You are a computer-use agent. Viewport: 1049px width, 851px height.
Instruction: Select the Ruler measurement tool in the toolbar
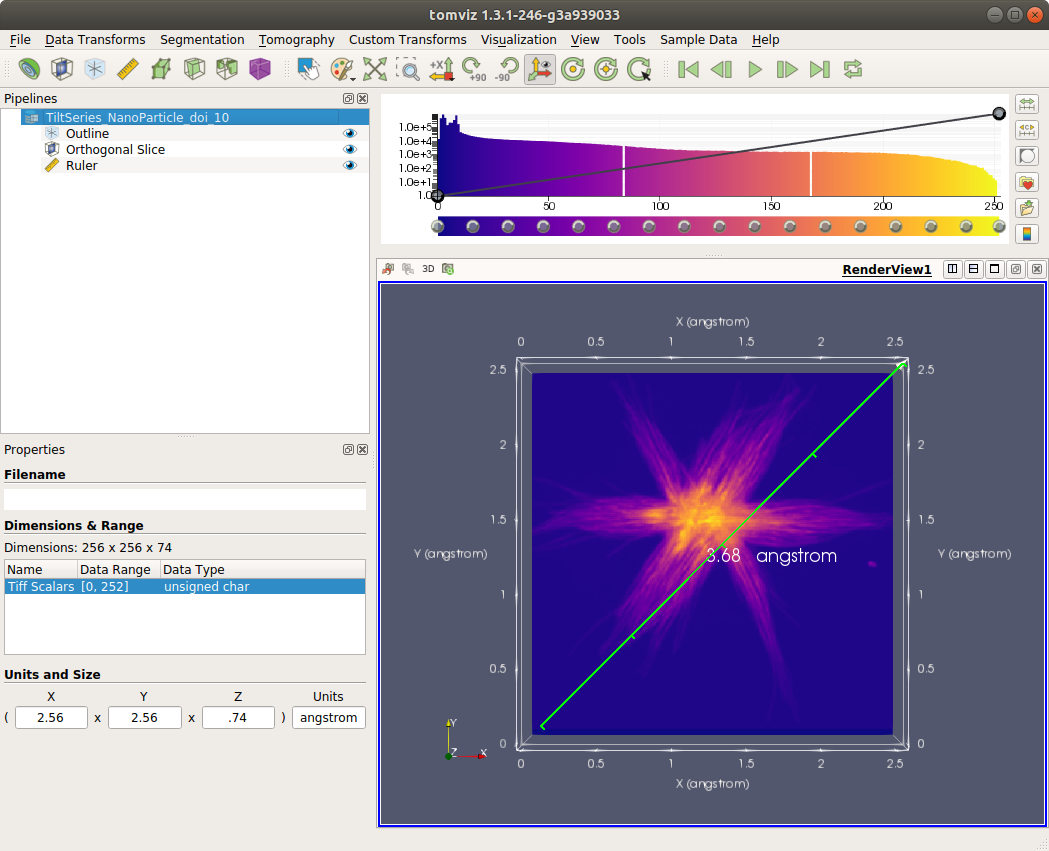point(127,69)
